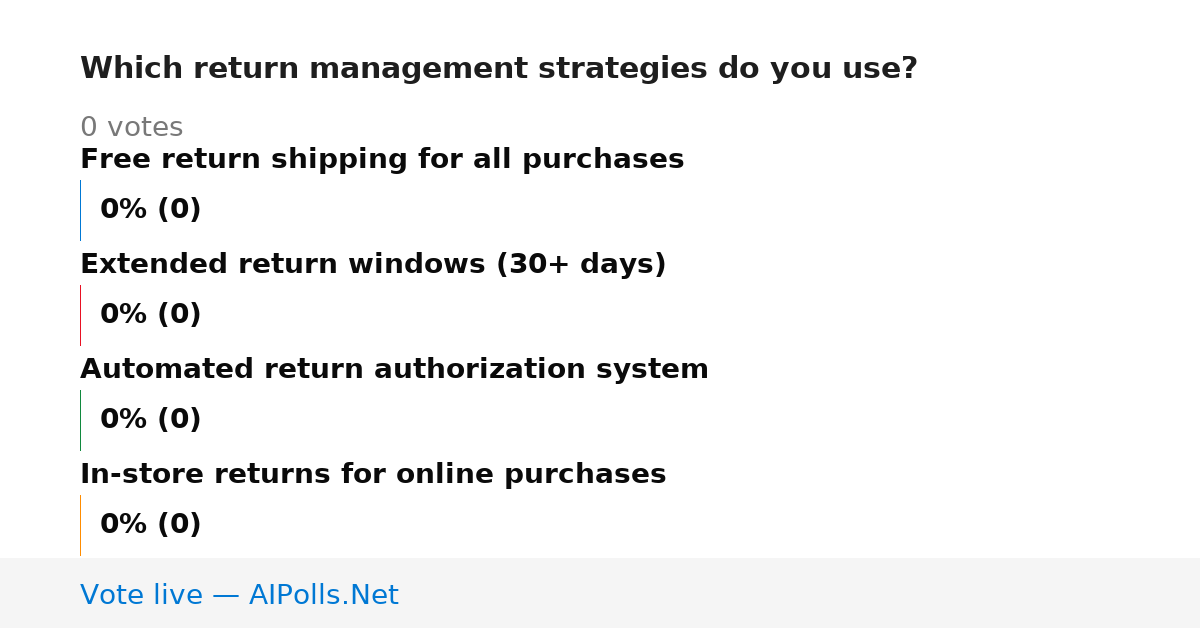
Task: Click the red result bar for extended windows
Action: point(80,315)
